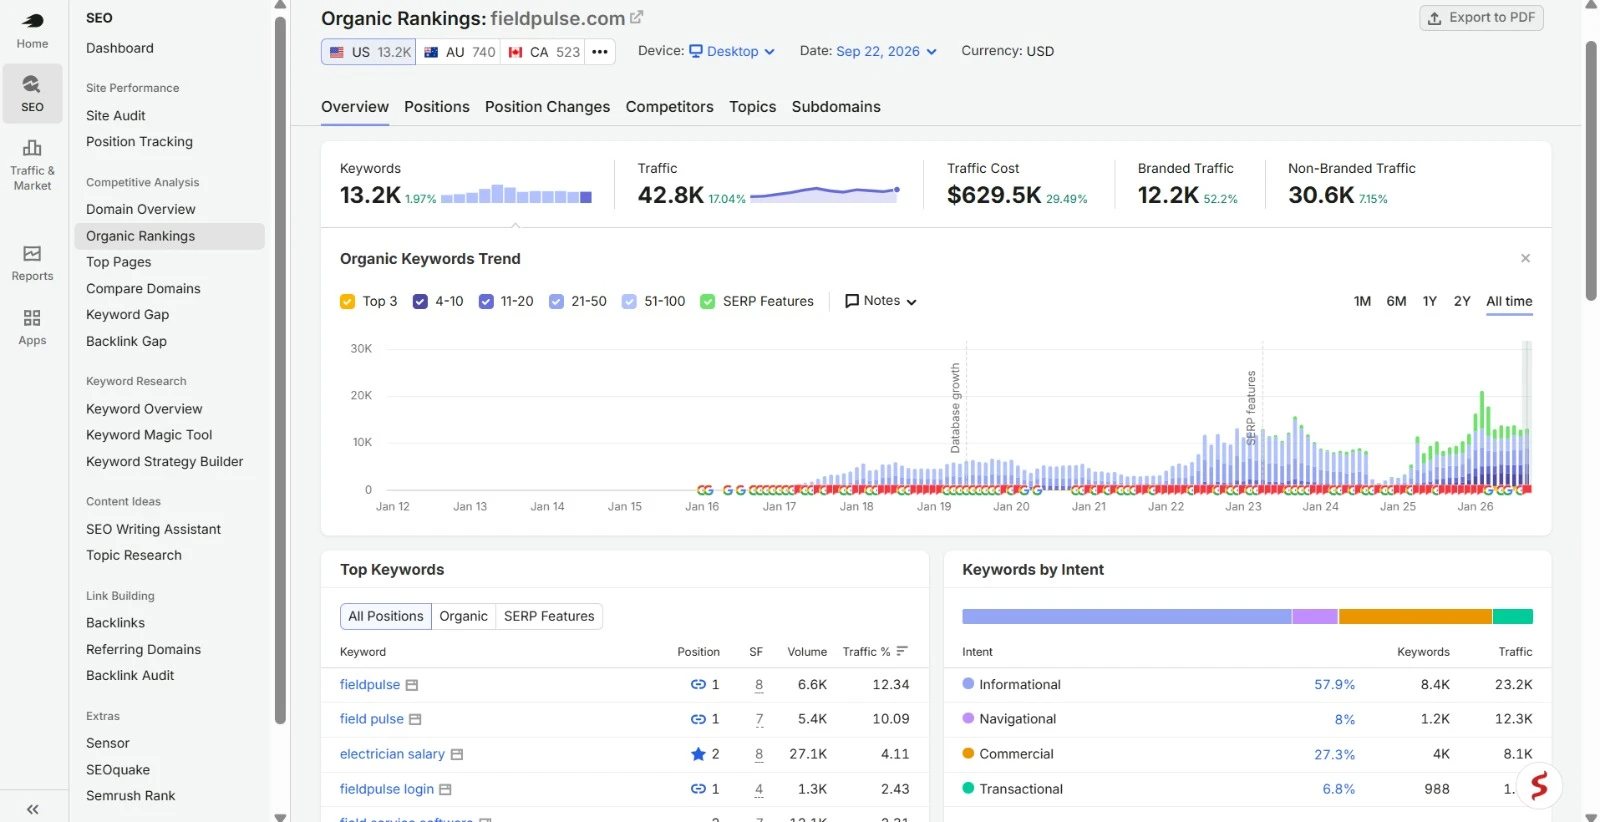Toggle the Top 3 checkbox

click(x=347, y=301)
